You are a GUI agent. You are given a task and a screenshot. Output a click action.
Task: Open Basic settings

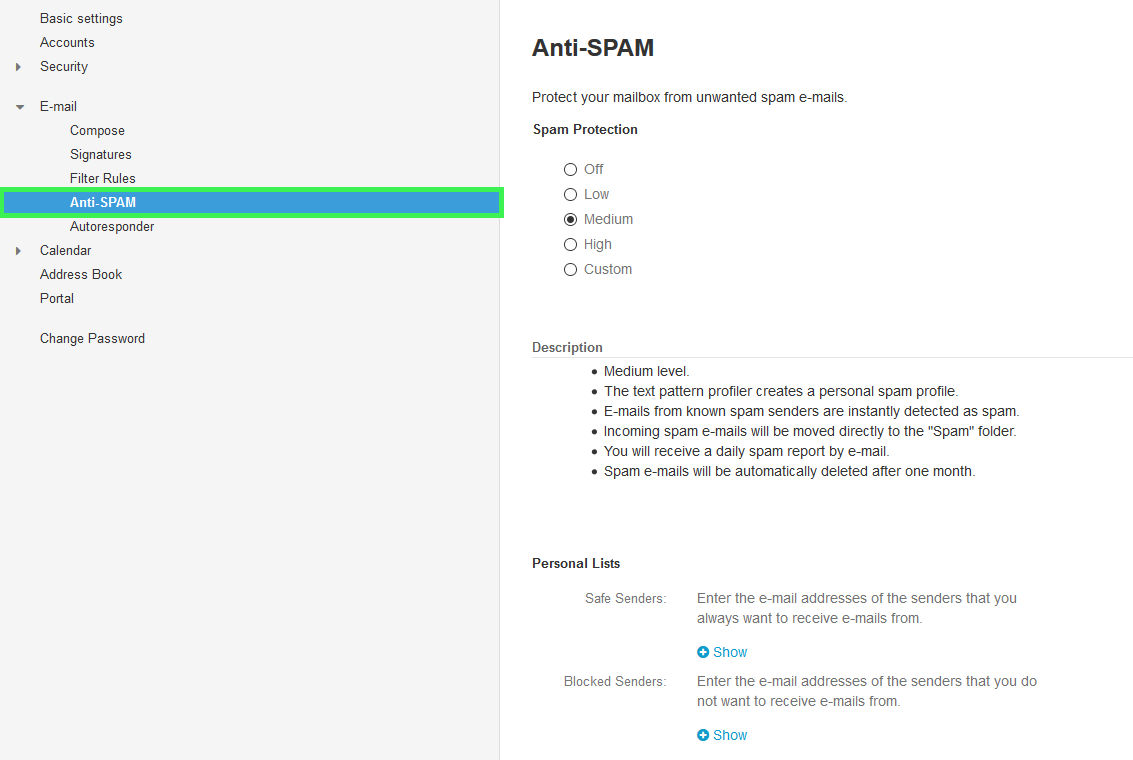coord(81,19)
